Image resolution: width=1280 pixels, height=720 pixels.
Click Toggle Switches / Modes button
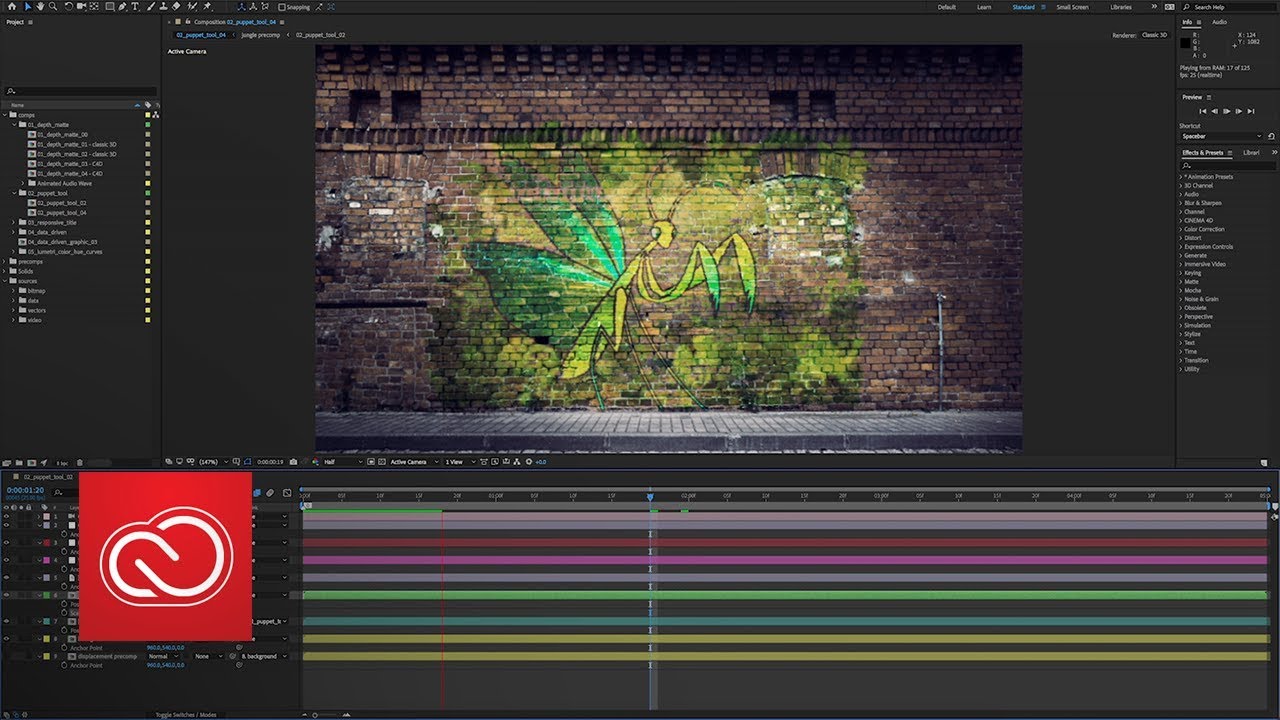[x=186, y=715]
